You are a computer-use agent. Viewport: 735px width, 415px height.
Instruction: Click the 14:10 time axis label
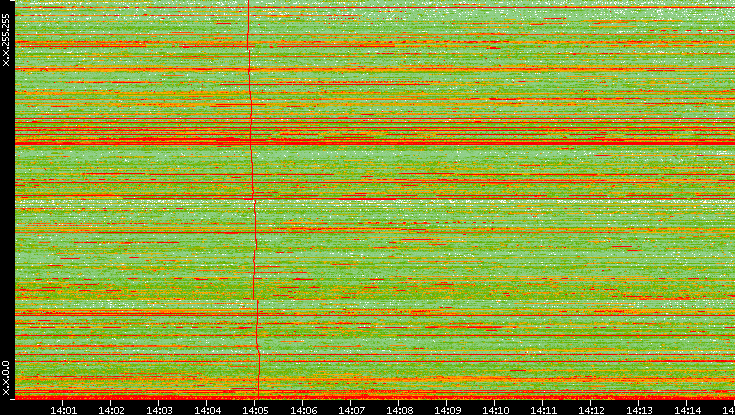[x=495, y=410]
